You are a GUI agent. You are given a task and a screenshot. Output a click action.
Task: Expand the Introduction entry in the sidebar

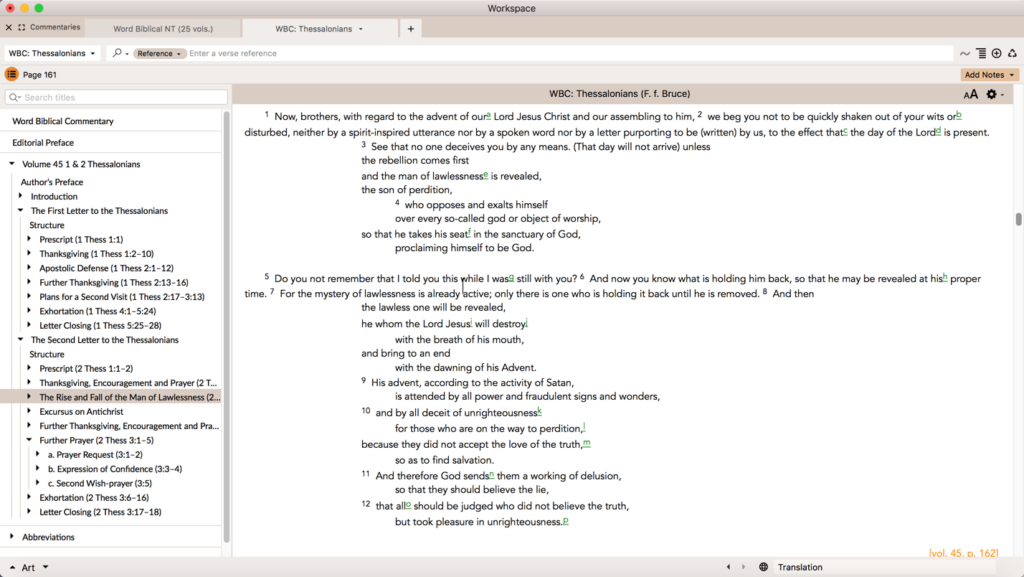tap(18, 196)
